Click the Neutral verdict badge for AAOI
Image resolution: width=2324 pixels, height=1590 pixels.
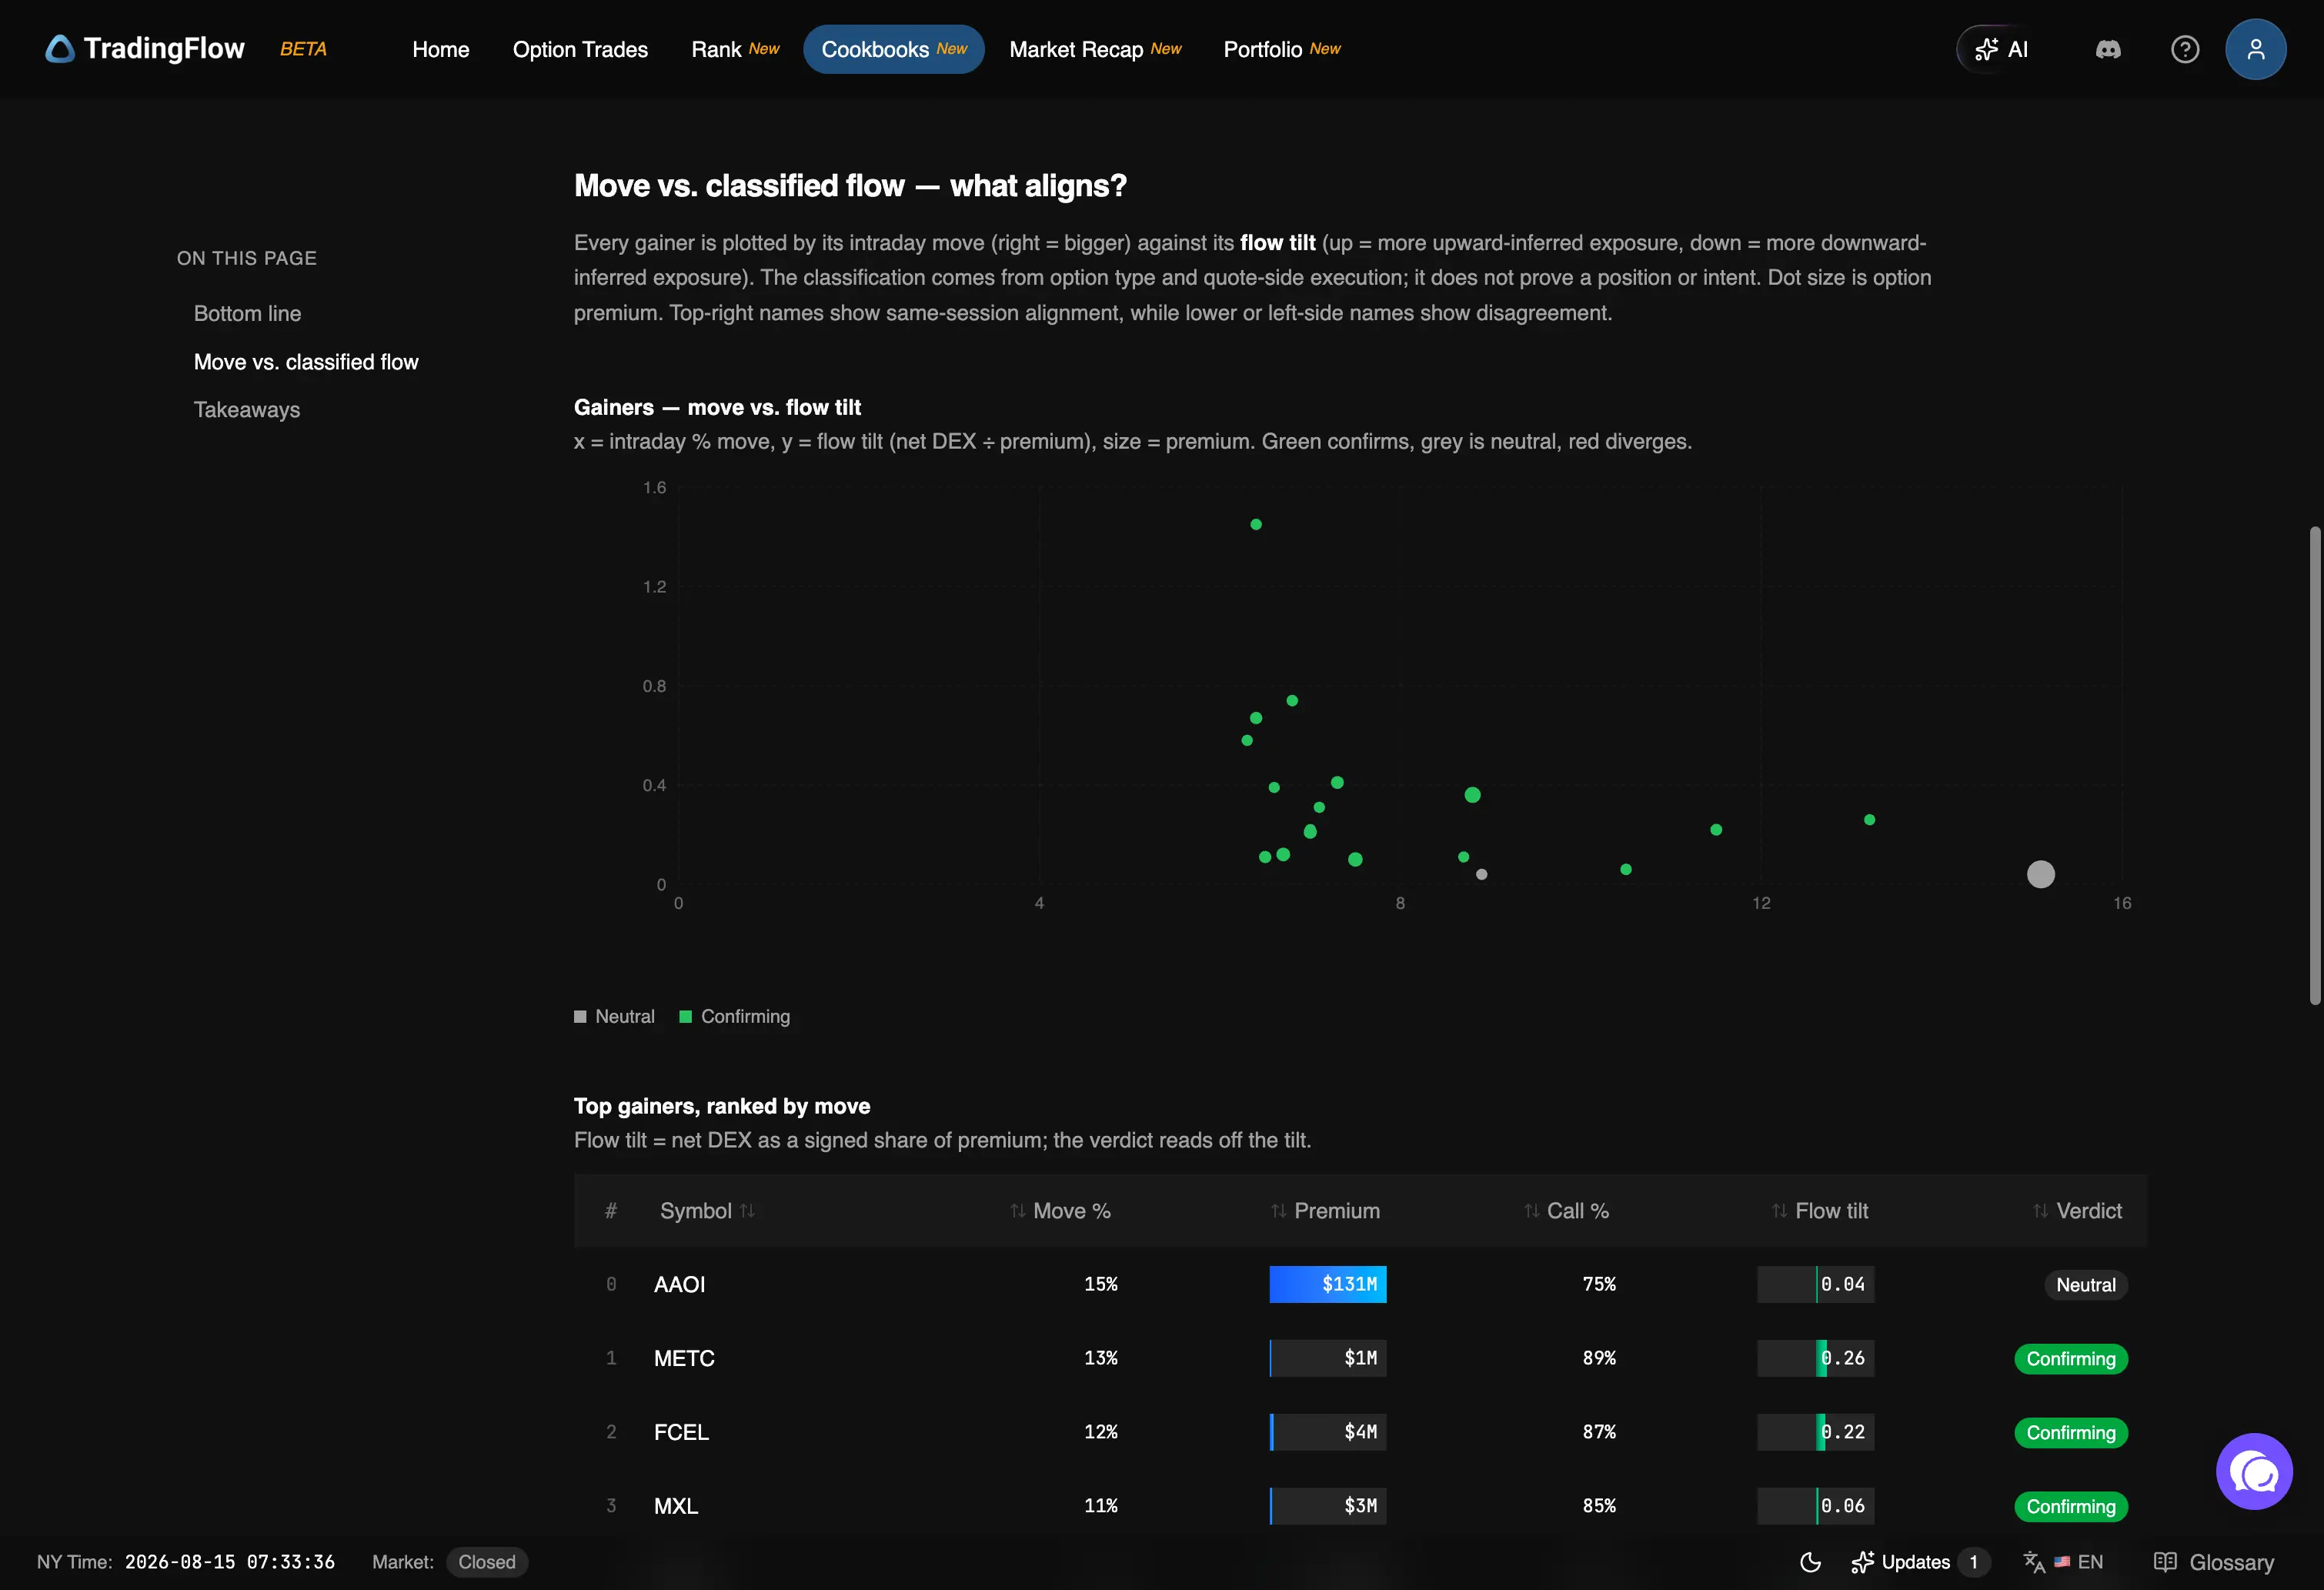(2085, 1285)
